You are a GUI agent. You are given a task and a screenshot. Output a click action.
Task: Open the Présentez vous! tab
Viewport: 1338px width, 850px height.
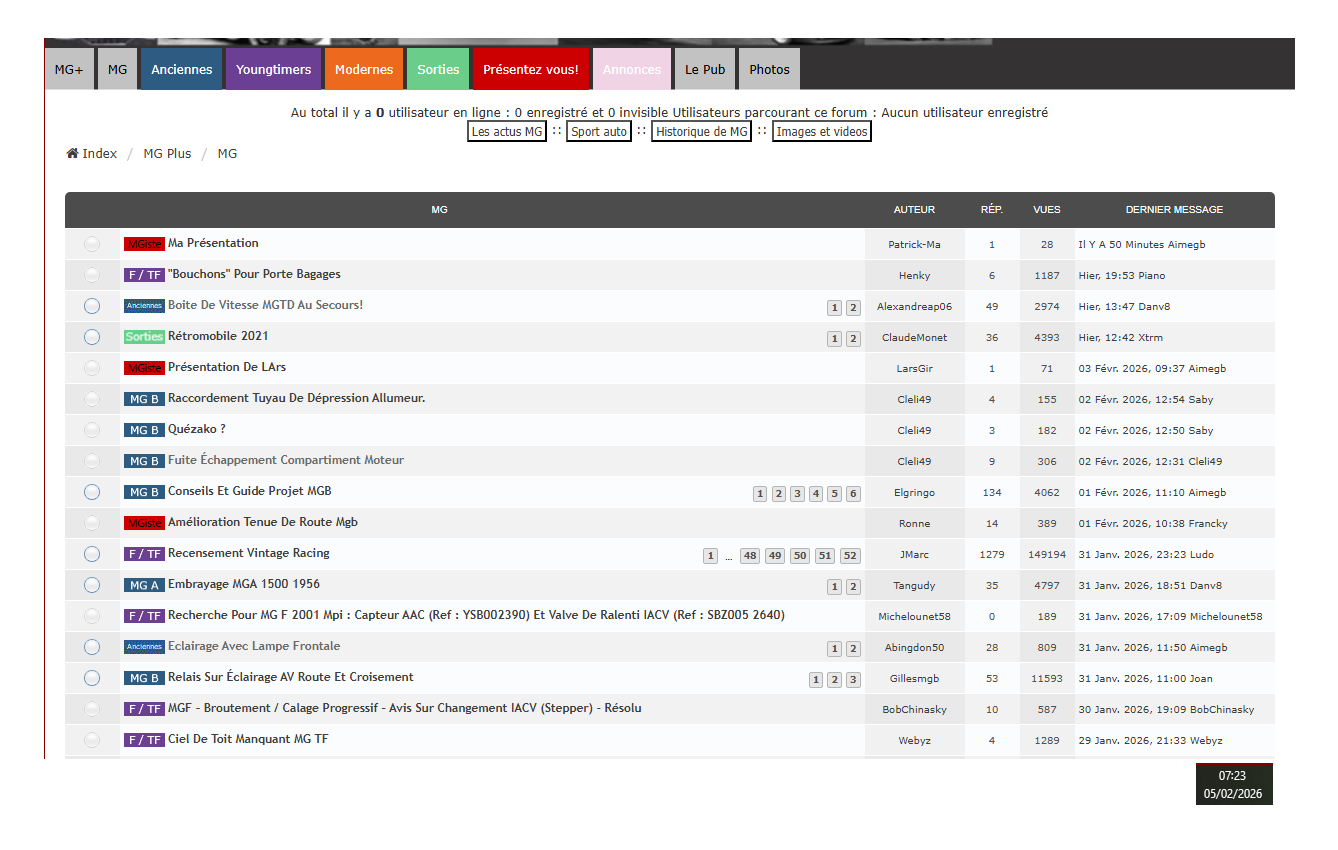click(x=530, y=70)
